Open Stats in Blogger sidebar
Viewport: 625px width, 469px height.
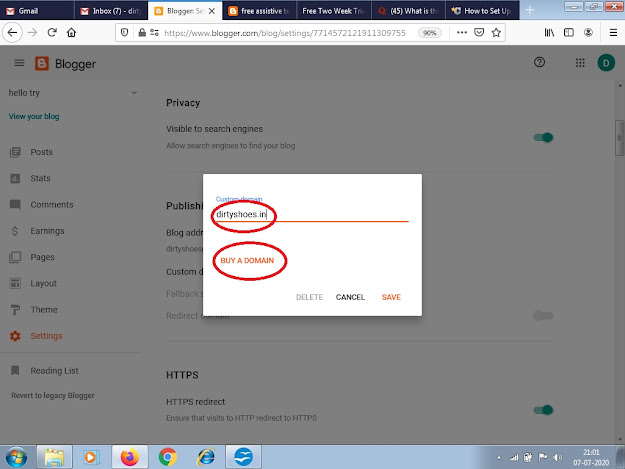pyautogui.click(x=40, y=178)
